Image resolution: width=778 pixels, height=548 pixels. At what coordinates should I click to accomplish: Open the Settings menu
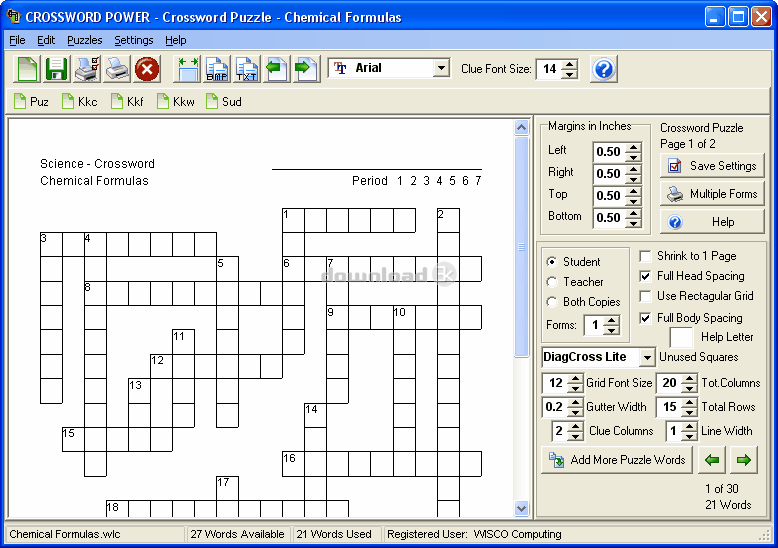tap(134, 40)
